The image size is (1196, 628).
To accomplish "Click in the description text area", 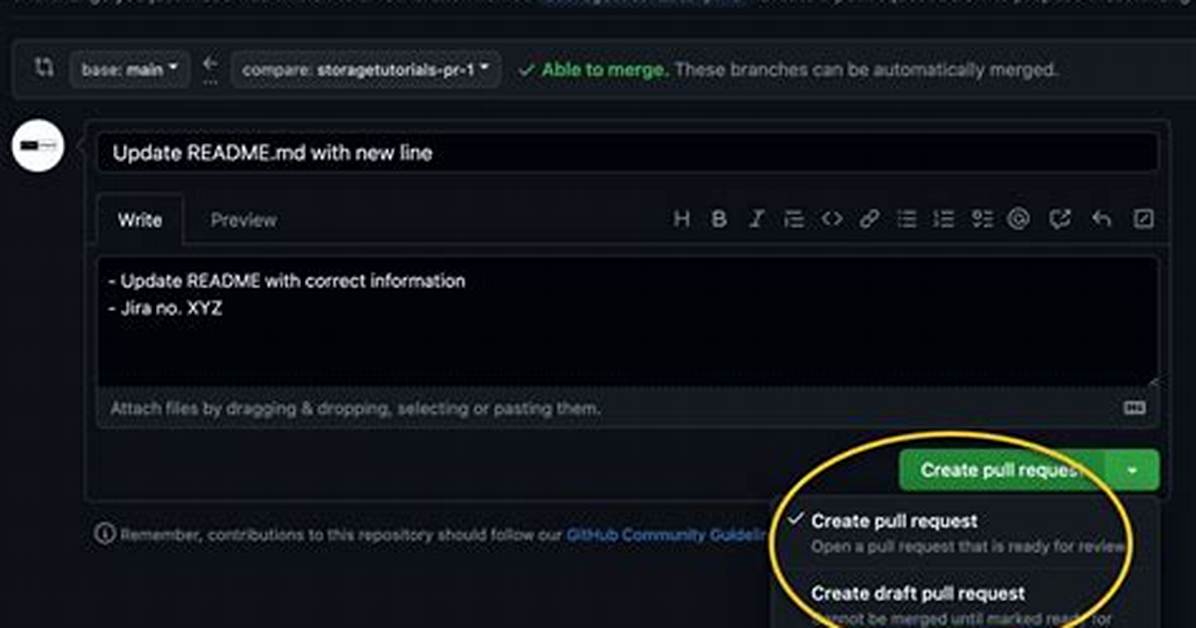I will 627,321.
